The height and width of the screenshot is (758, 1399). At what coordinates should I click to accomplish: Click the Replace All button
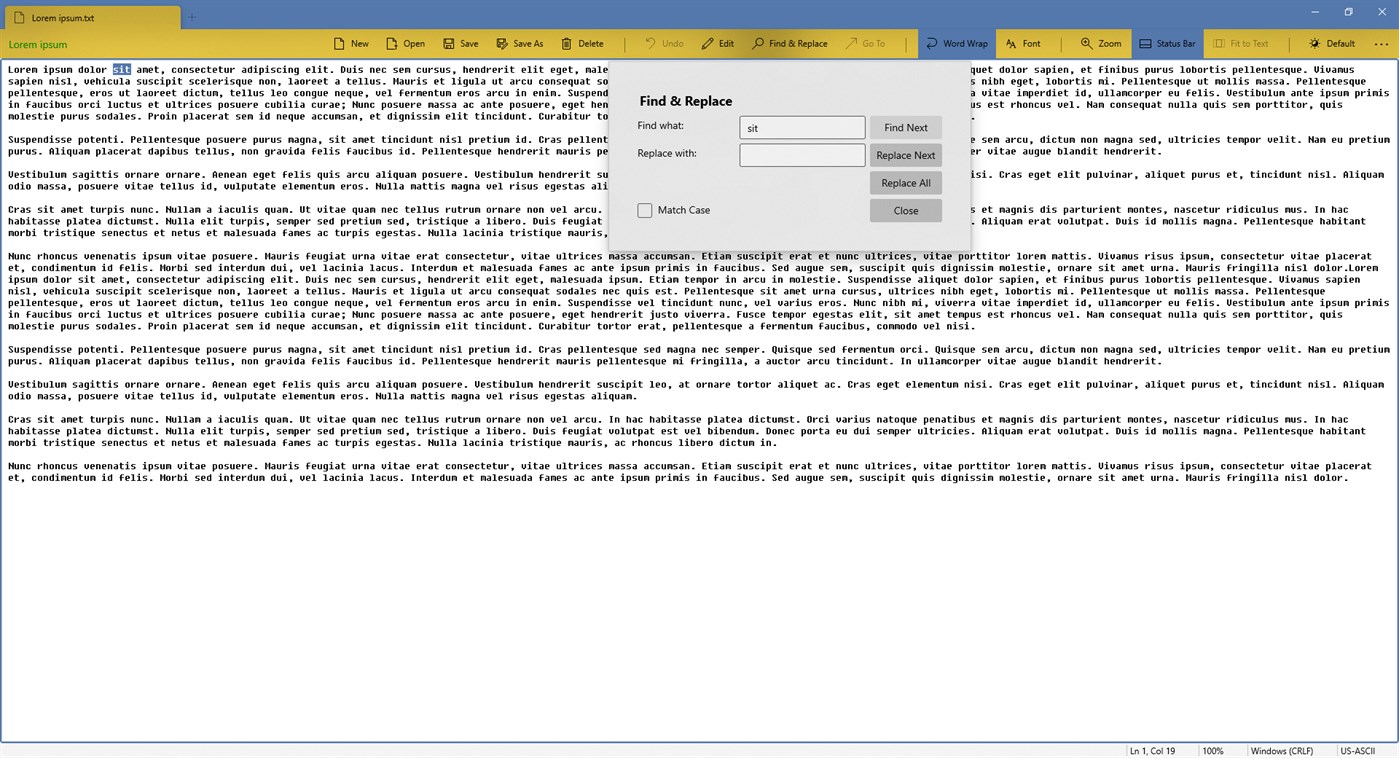[905, 182]
